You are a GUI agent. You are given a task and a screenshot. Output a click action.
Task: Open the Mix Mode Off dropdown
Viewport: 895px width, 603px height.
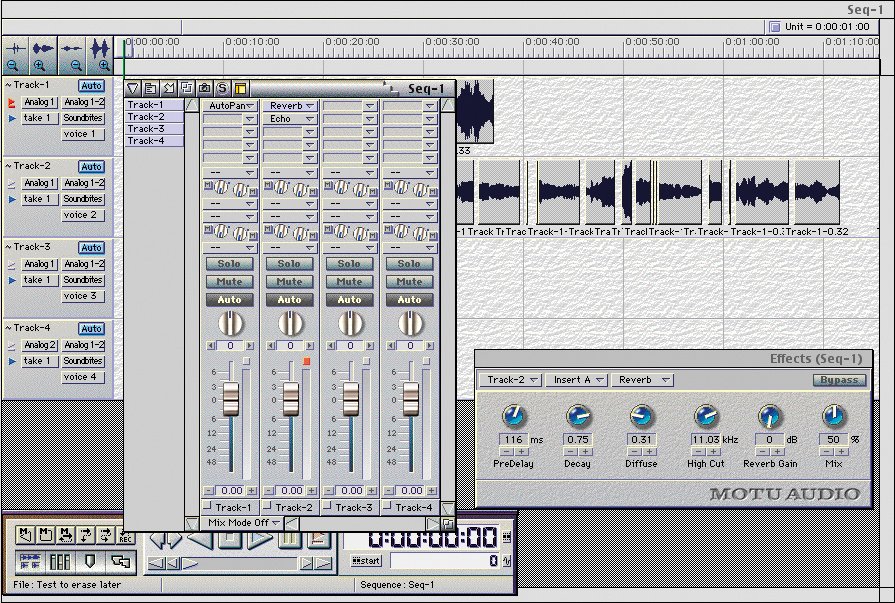tap(243, 523)
